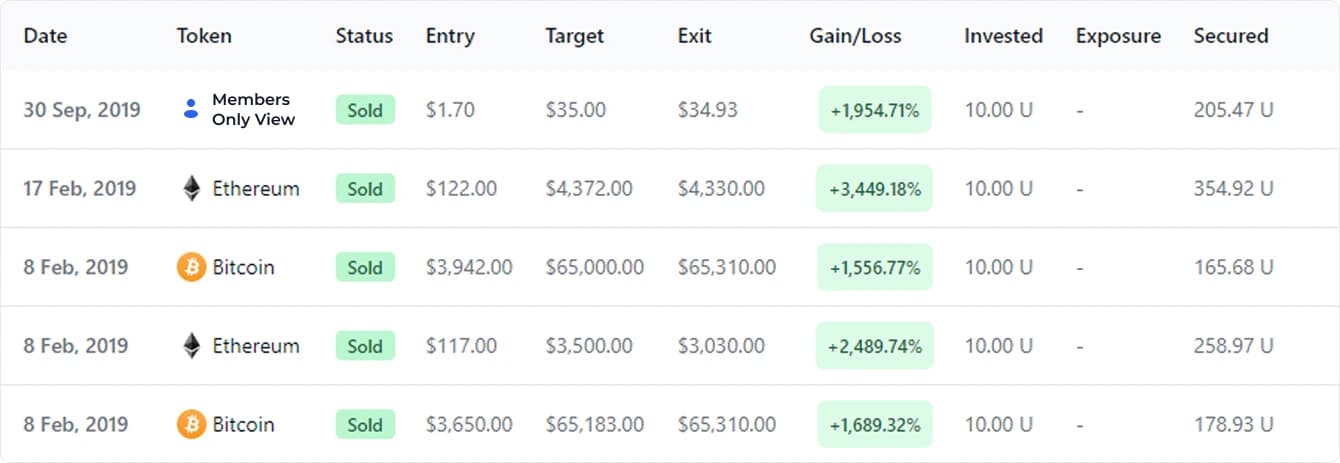Click the Ethereum icon with $117.00 entry
1340x463 pixels.
(191, 346)
